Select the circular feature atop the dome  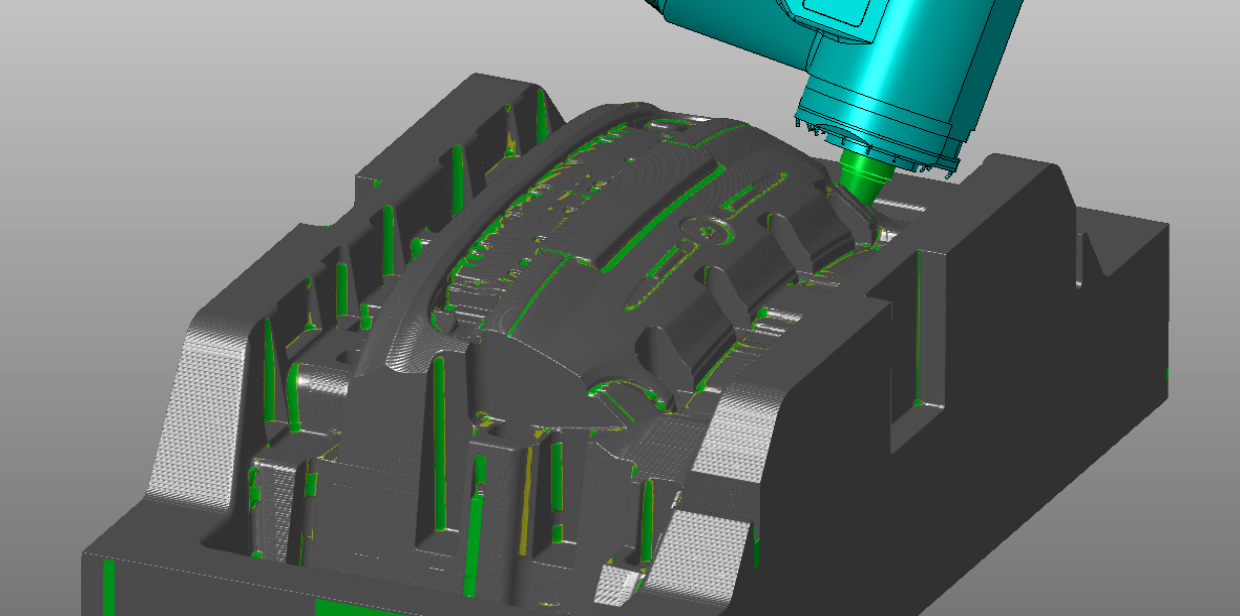[x=698, y=227]
